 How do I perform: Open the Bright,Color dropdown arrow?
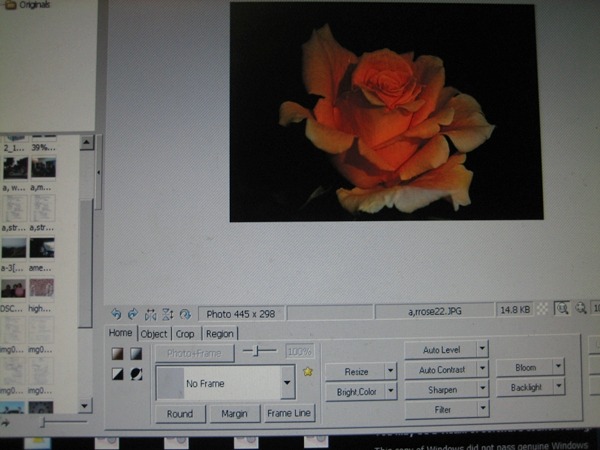click(x=391, y=391)
